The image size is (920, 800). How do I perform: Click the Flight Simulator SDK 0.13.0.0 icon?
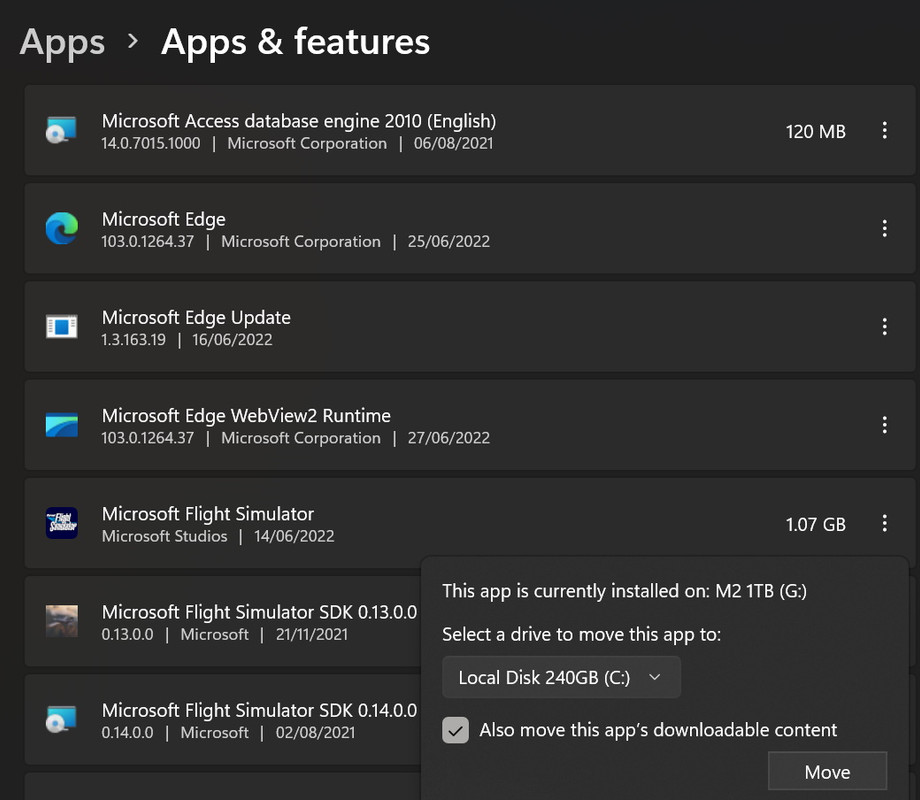62,621
